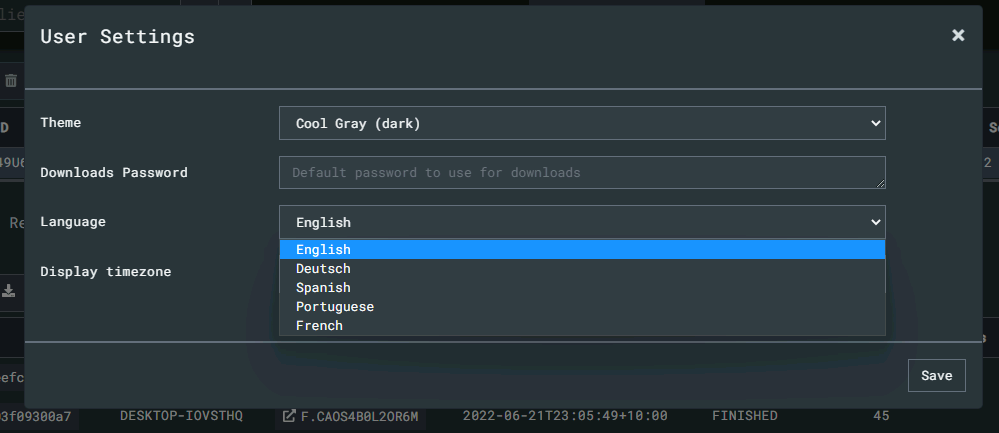Click the 2022-06-21 timestamp cell
The image size is (999, 433).
click(565, 416)
